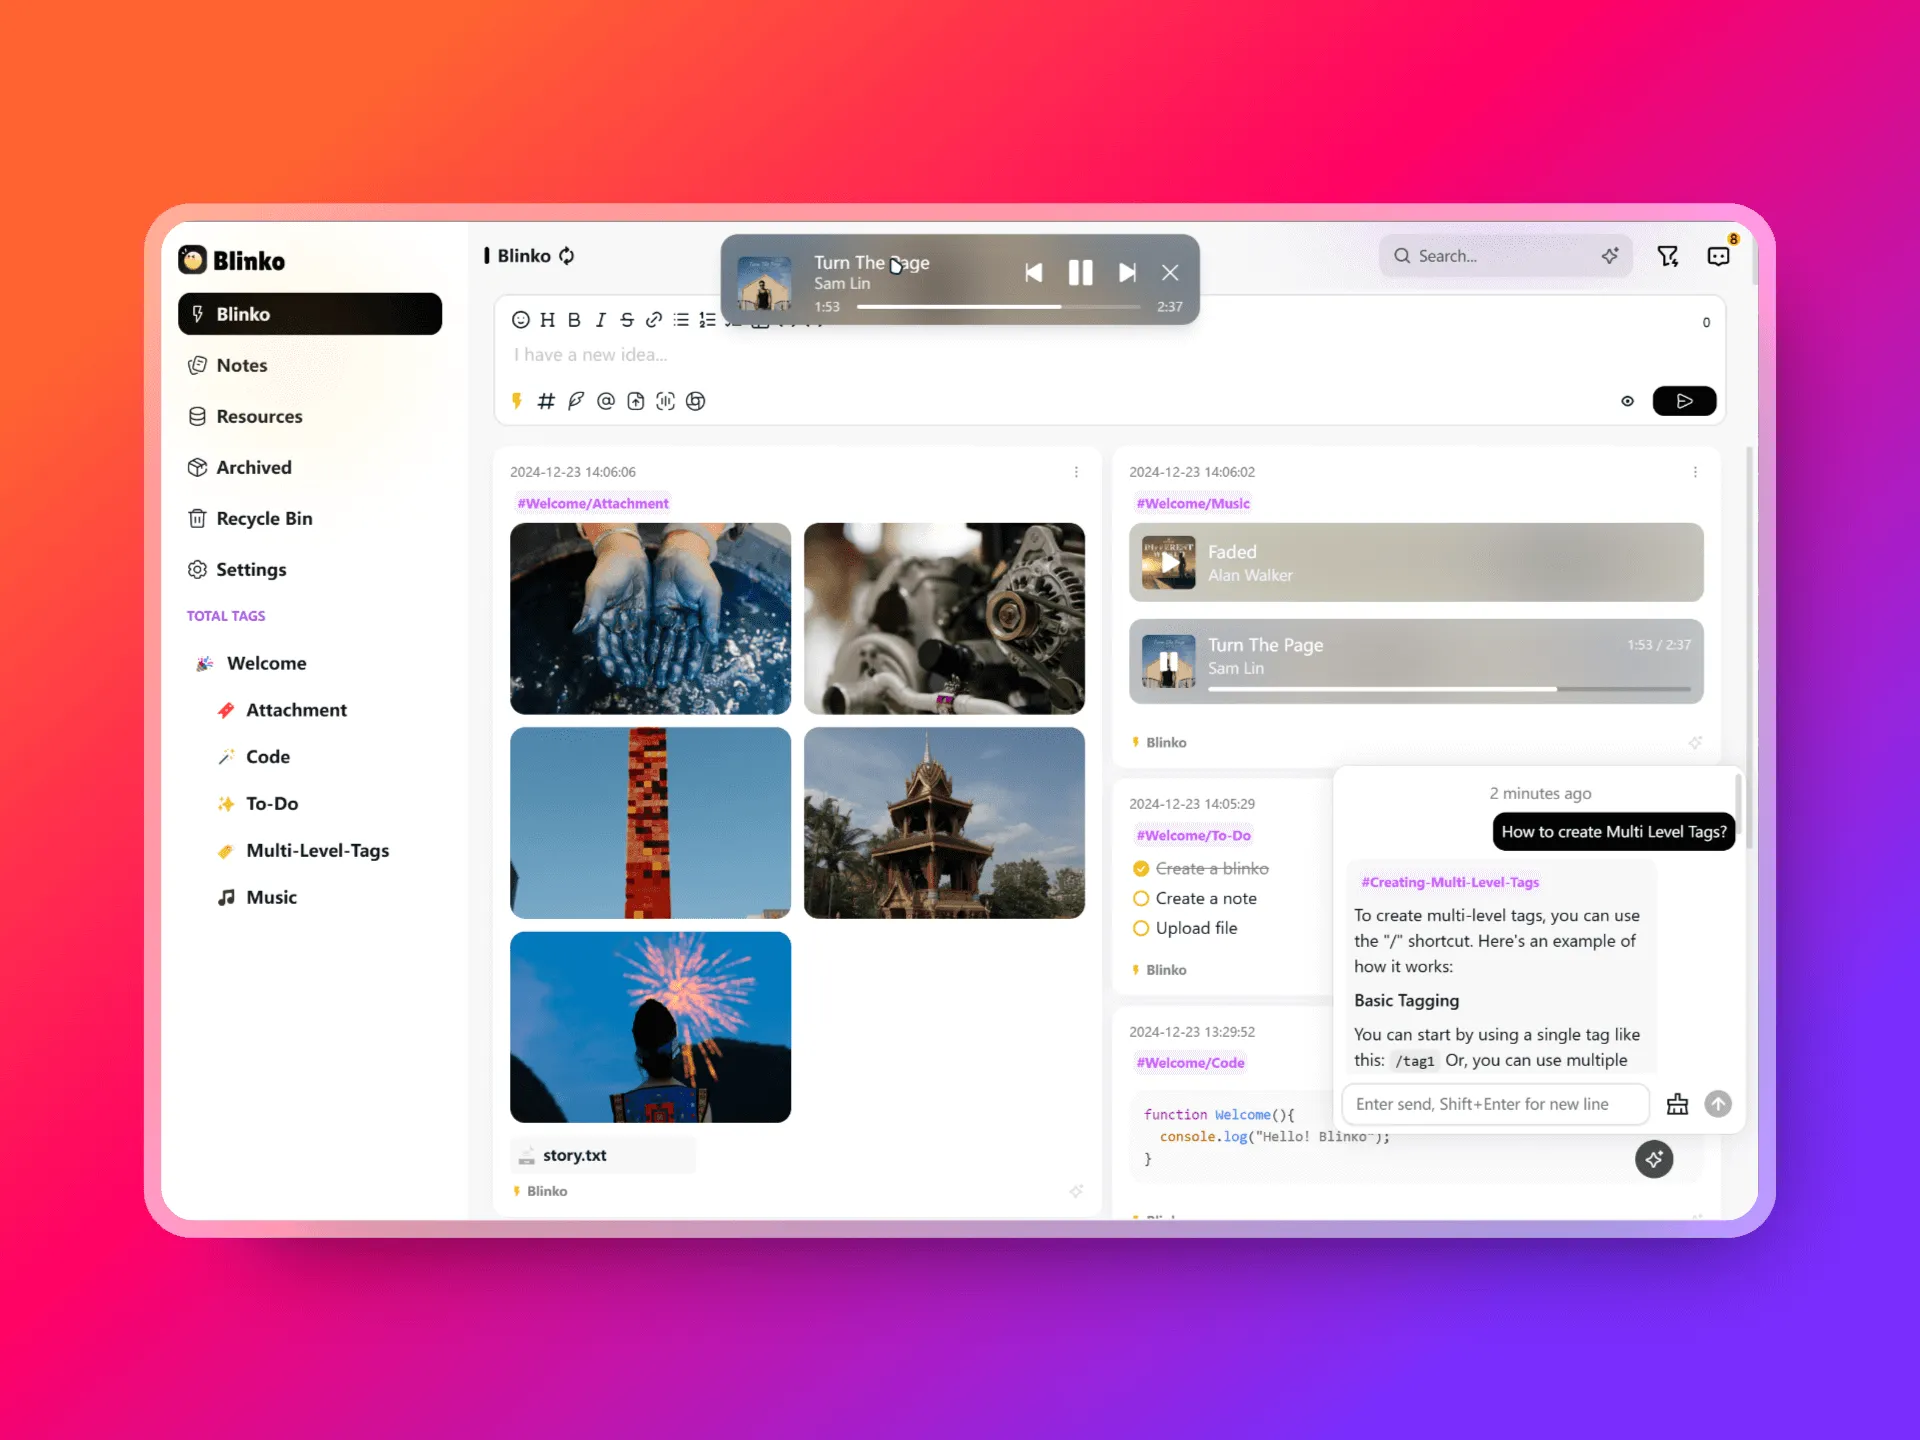The width and height of the screenshot is (1920, 1440).
Task: Toggle AI chat floating button
Action: [1652, 1159]
